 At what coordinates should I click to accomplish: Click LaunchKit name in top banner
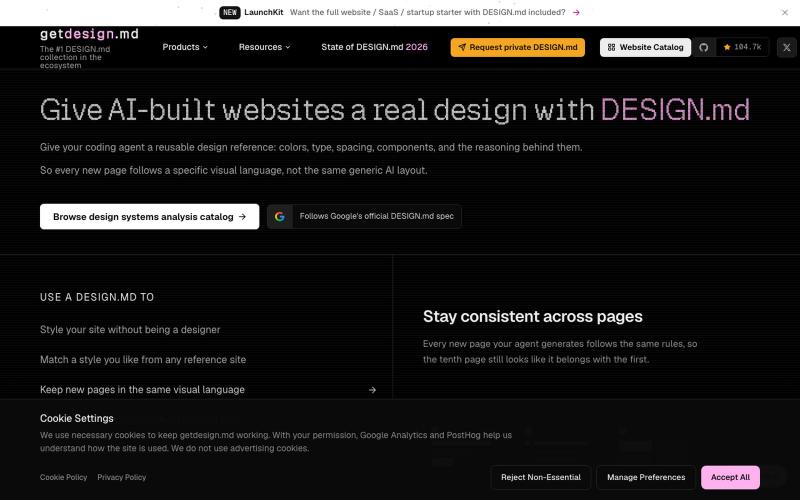pyautogui.click(x=263, y=12)
